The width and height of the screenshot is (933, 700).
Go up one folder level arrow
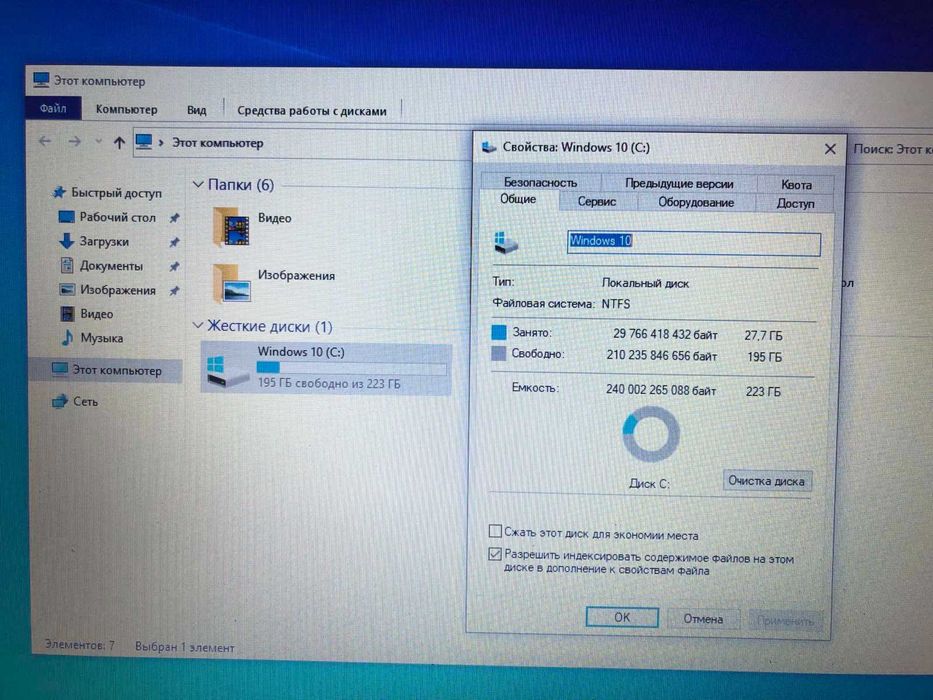click(x=119, y=143)
